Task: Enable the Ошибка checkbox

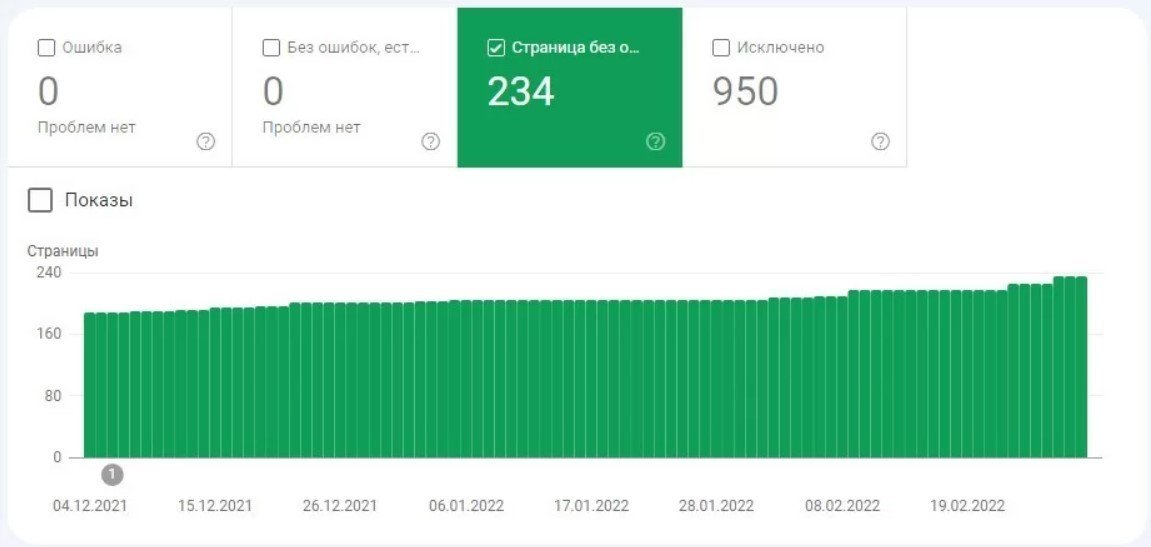Action: [46, 48]
